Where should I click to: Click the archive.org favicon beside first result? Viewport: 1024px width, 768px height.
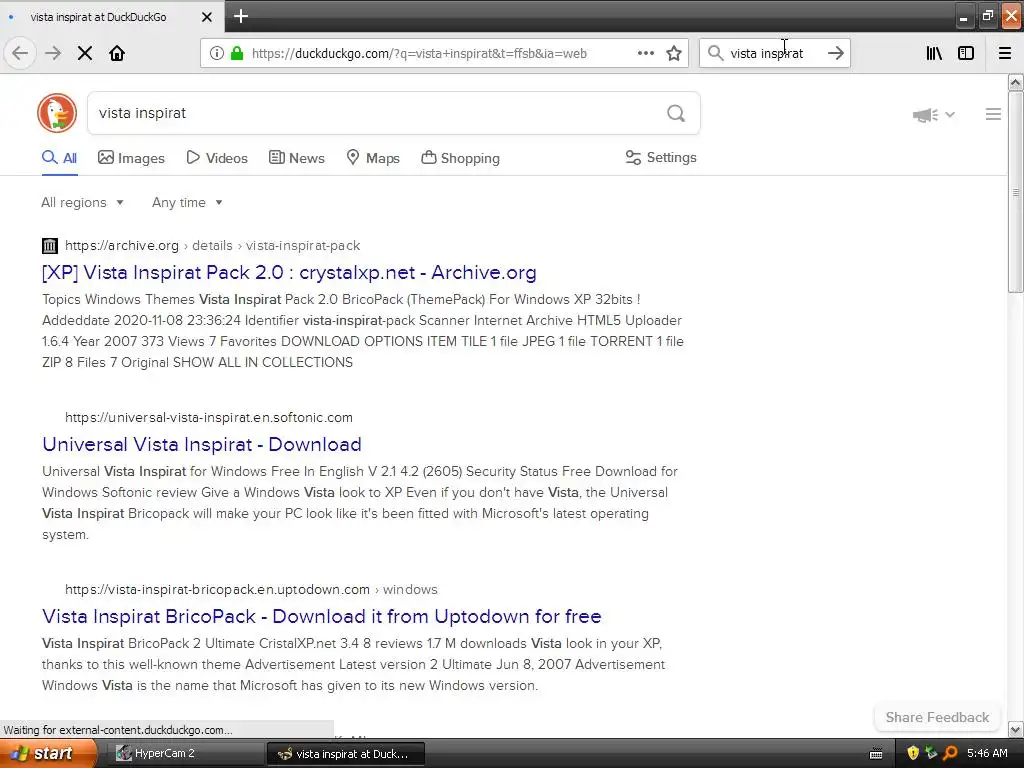point(50,246)
